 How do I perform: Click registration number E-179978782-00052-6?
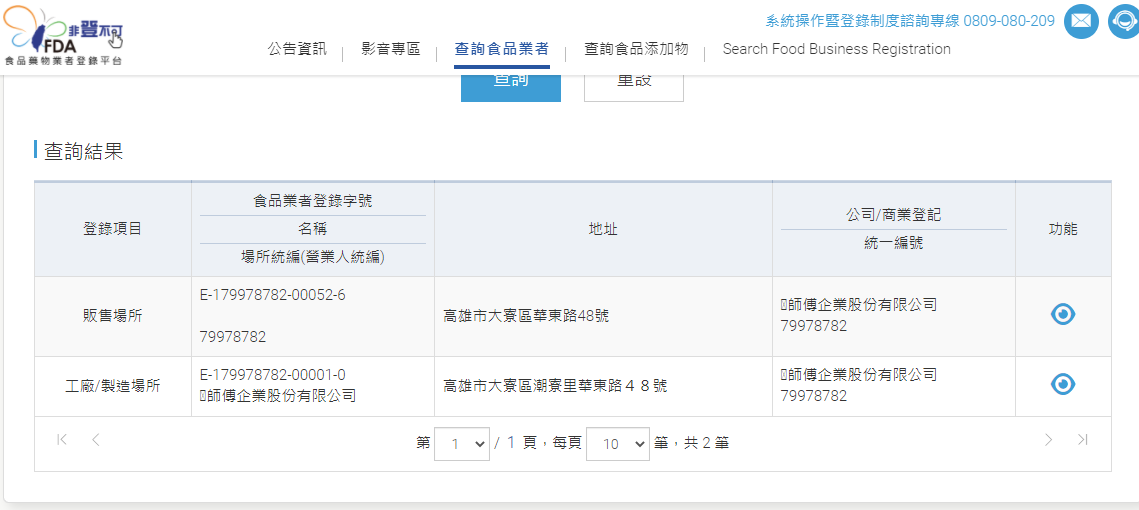(x=273, y=295)
